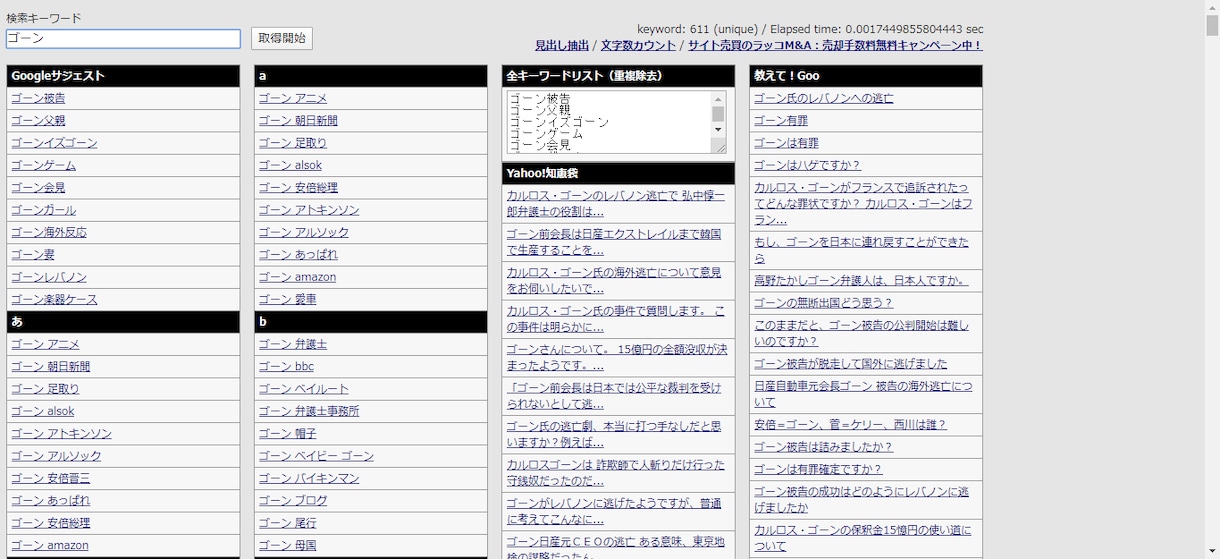Click ゴーン 足取り under the あ section
The image size is (1220, 559).
(45, 389)
